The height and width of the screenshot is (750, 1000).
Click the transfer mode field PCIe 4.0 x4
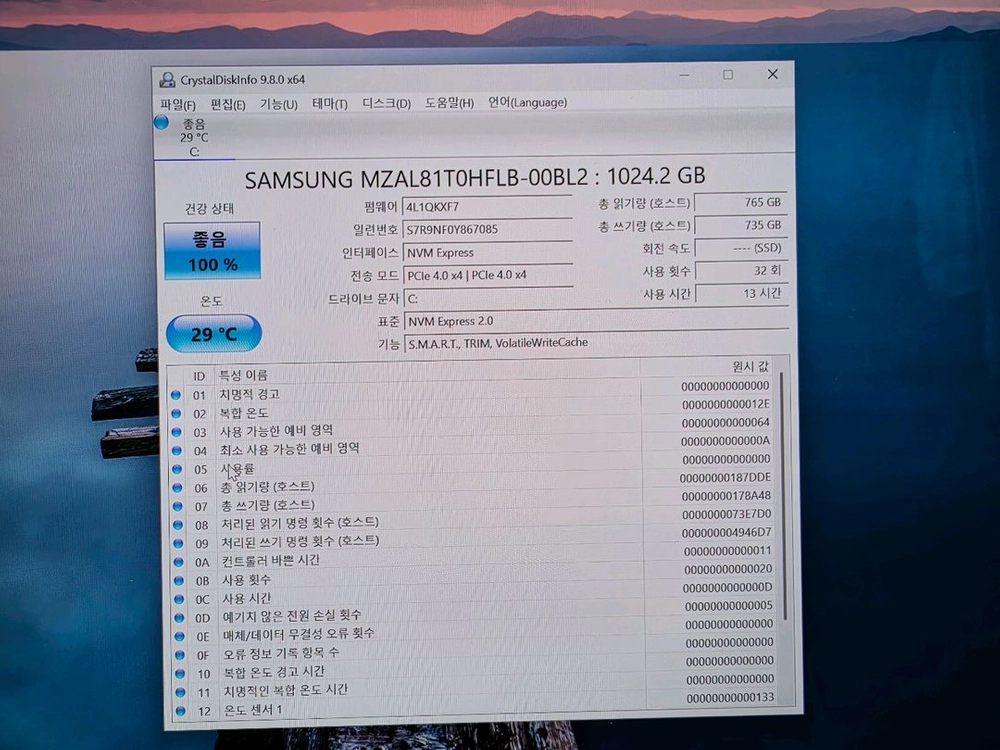click(487, 275)
